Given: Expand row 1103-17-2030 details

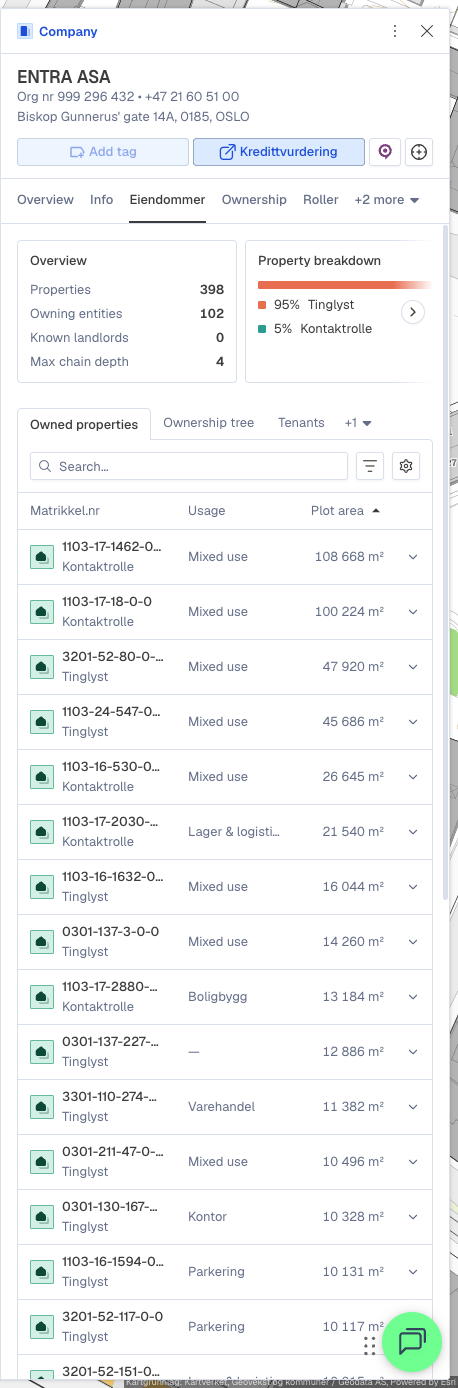Looking at the screenshot, I should [413, 832].
